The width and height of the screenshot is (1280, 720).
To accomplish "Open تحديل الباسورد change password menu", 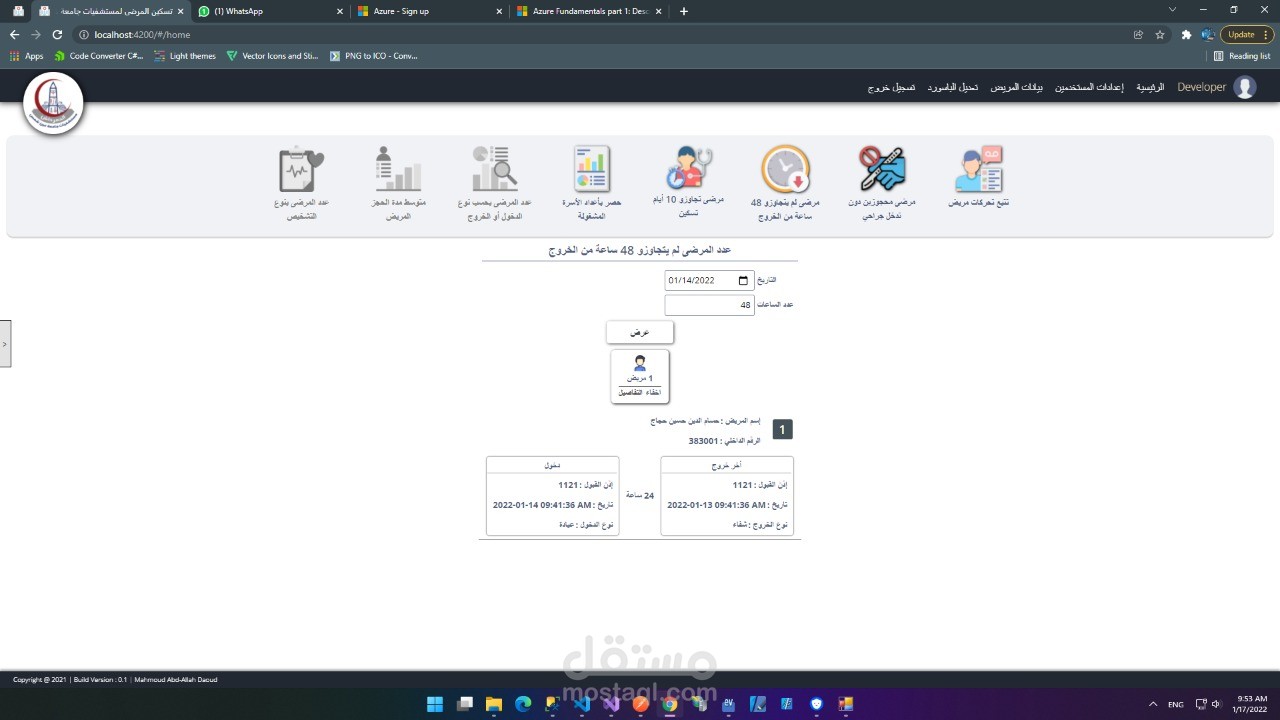I will (x=953, y=87).
